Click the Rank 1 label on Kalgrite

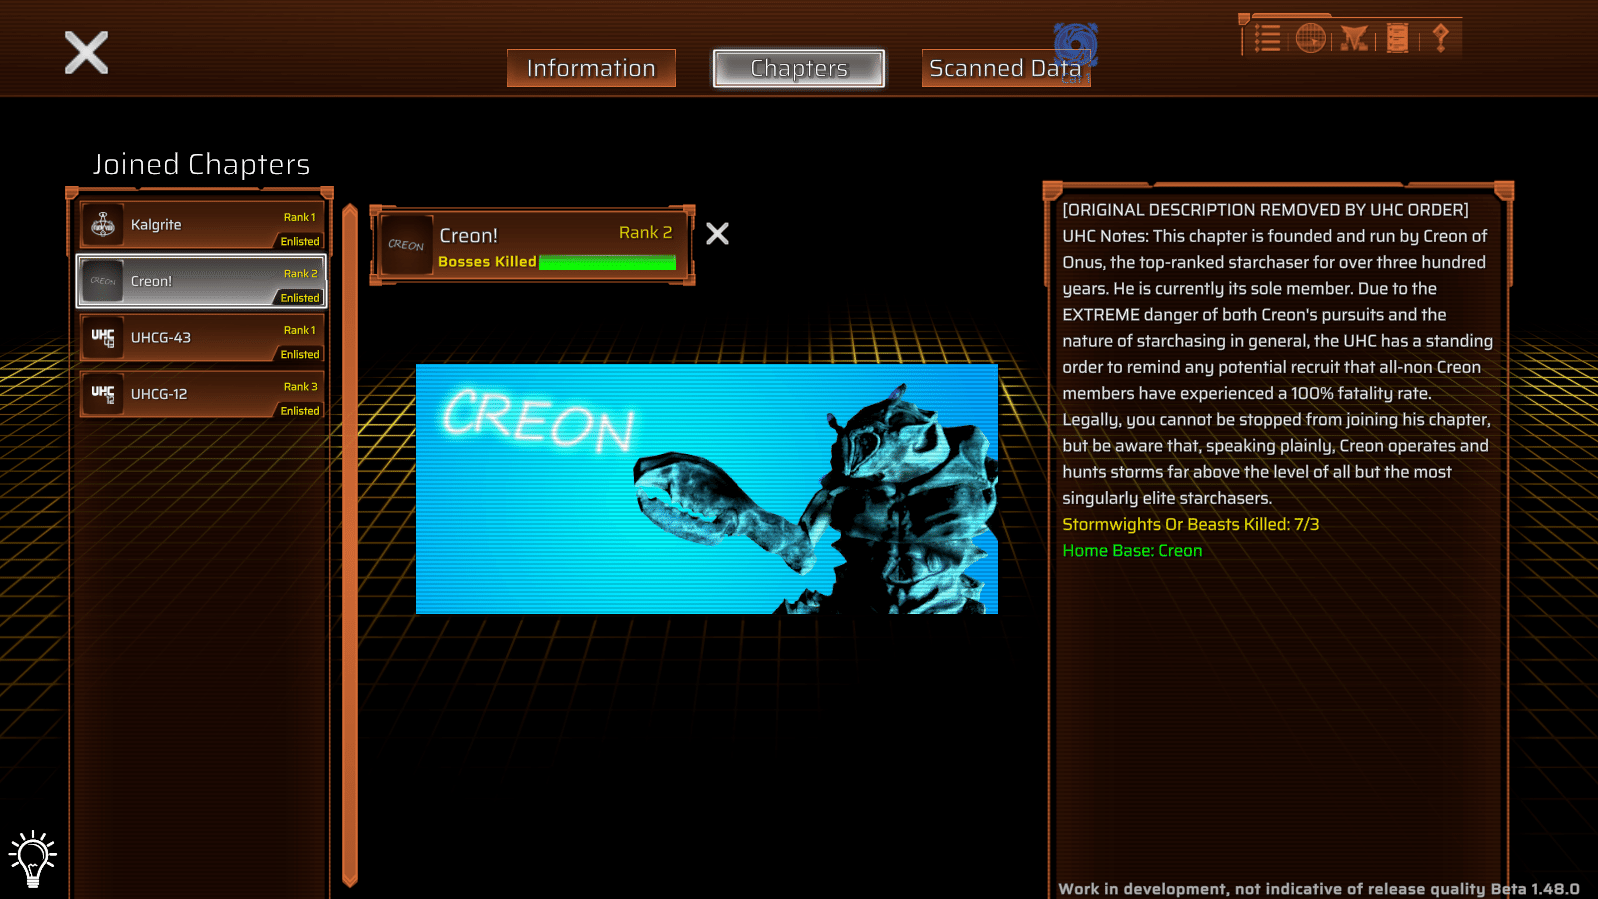pyautogui.click(x=299, y=217)
